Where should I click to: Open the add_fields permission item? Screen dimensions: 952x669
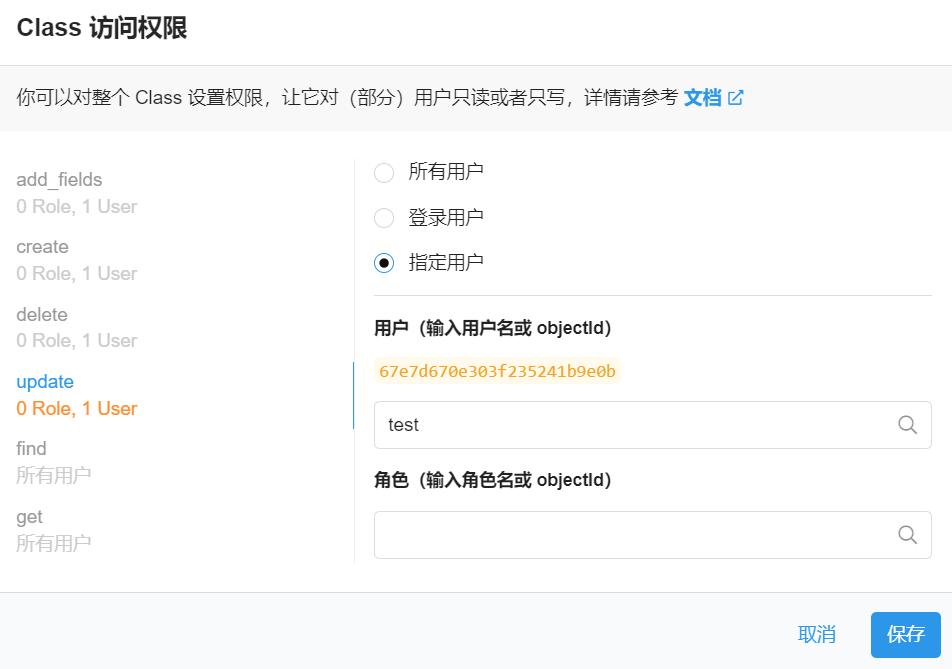coord(60,180)
